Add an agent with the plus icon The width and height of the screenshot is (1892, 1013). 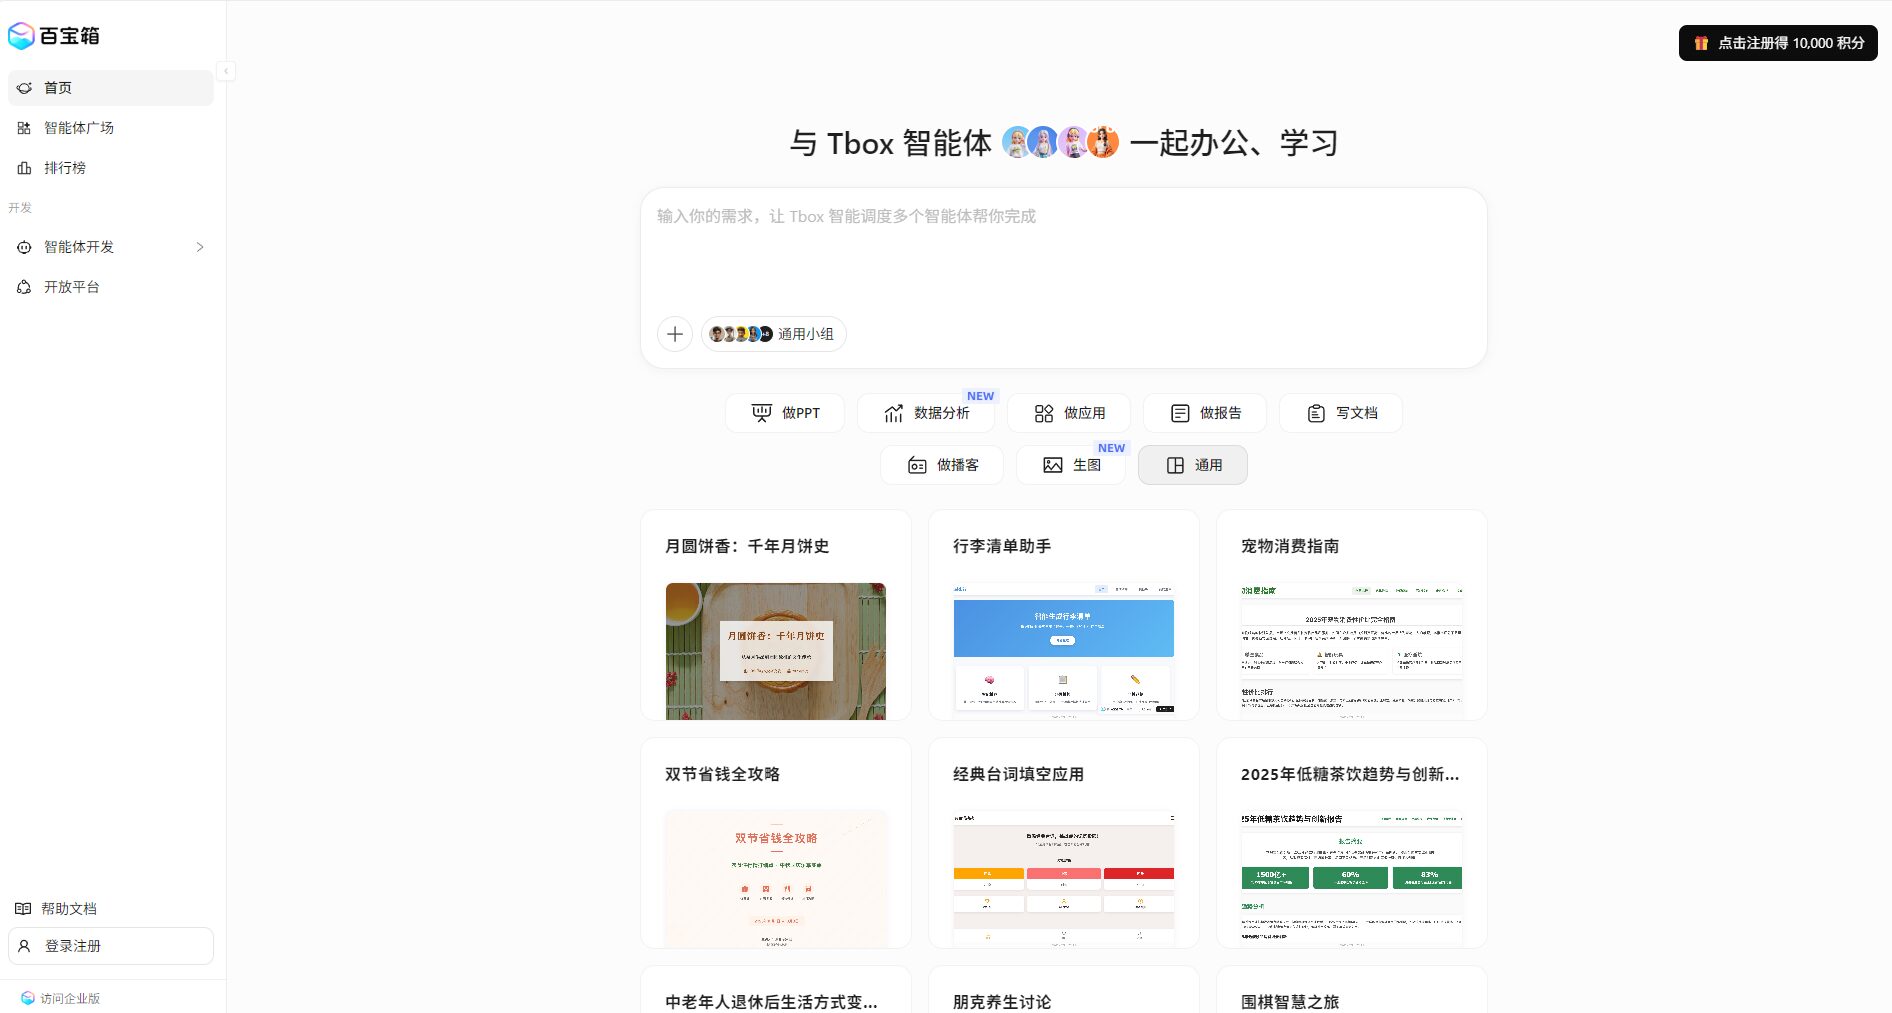point(675,334)
